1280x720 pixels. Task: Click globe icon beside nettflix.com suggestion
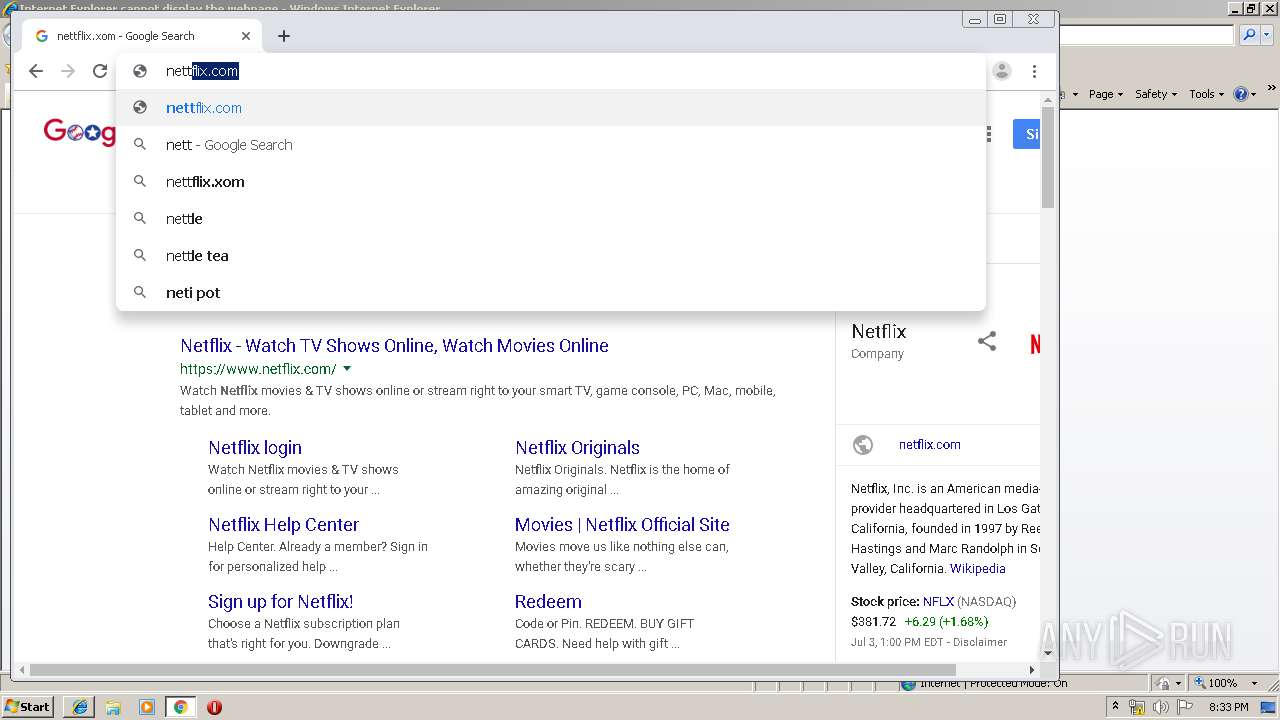[x=140, y=108]
